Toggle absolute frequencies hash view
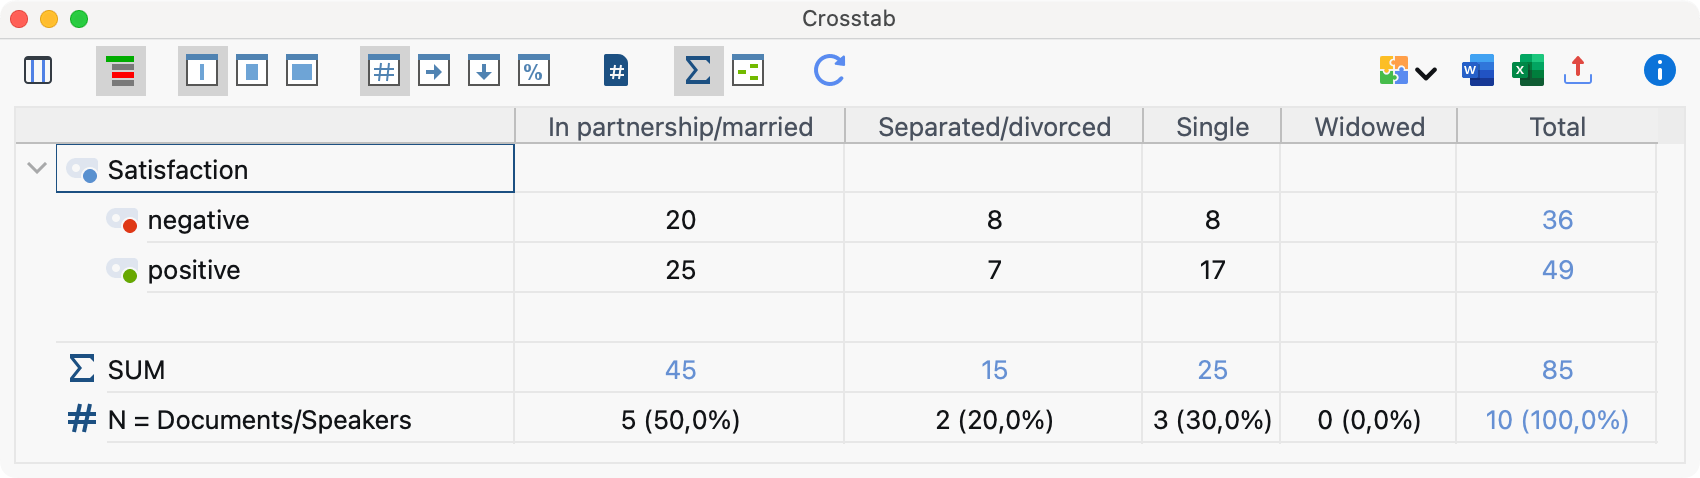This screenshot has height=478, width=1700. (384, 71)
